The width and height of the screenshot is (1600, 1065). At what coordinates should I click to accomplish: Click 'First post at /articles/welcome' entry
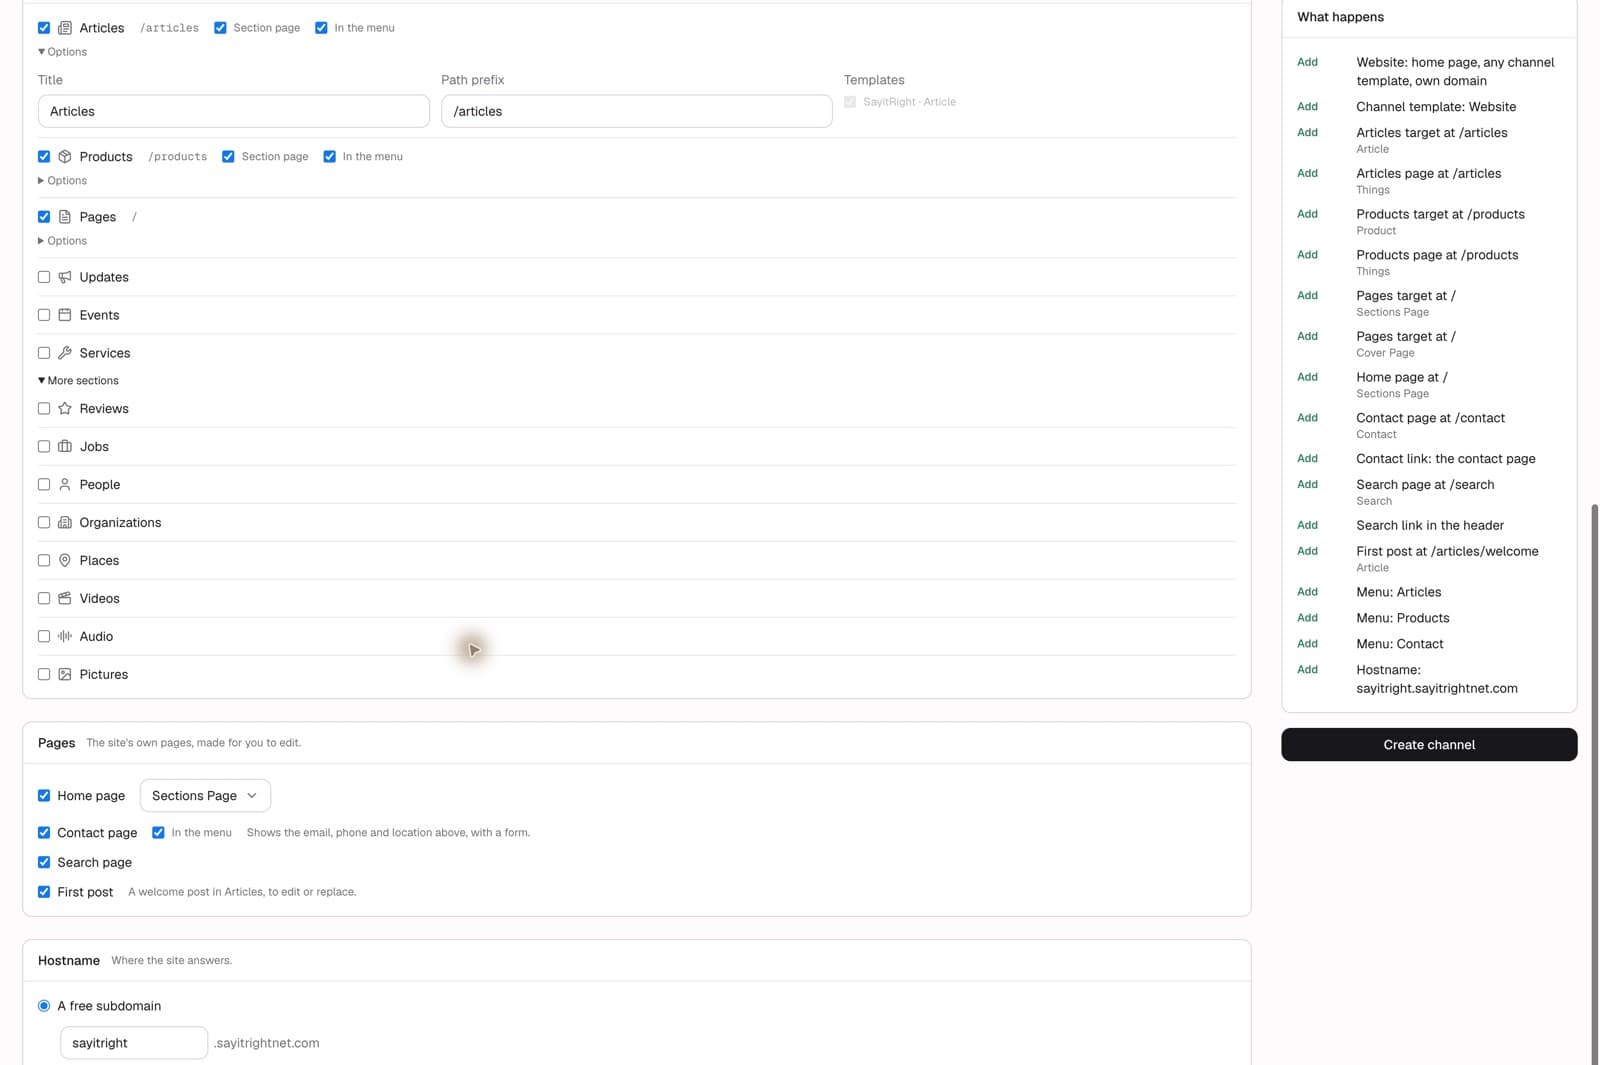tap(1447, 552)
